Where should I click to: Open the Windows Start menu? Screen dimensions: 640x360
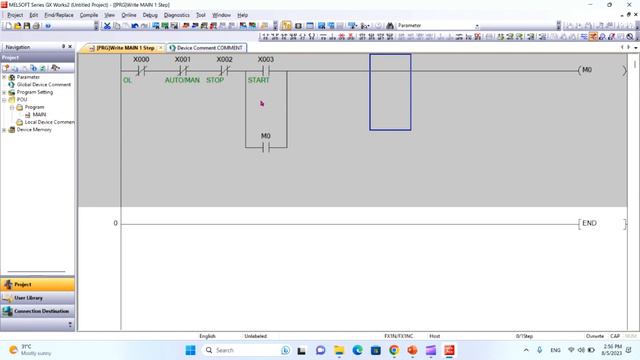(x=190, y=350)
